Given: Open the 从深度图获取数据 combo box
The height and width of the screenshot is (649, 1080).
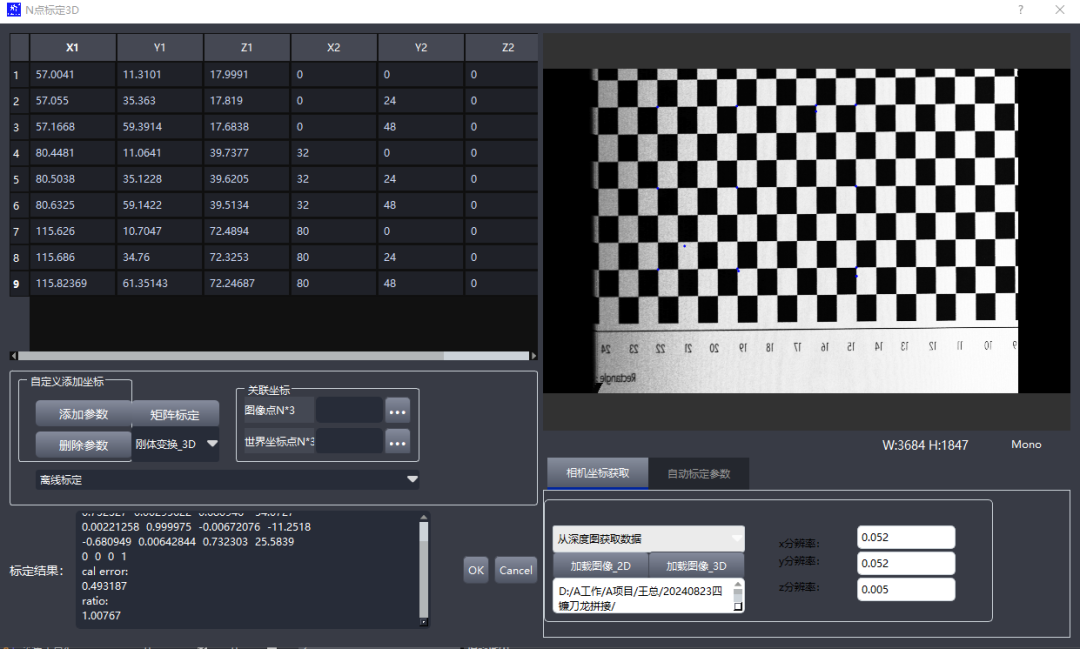Looking at the screenshot, I should tap(648, 538).
